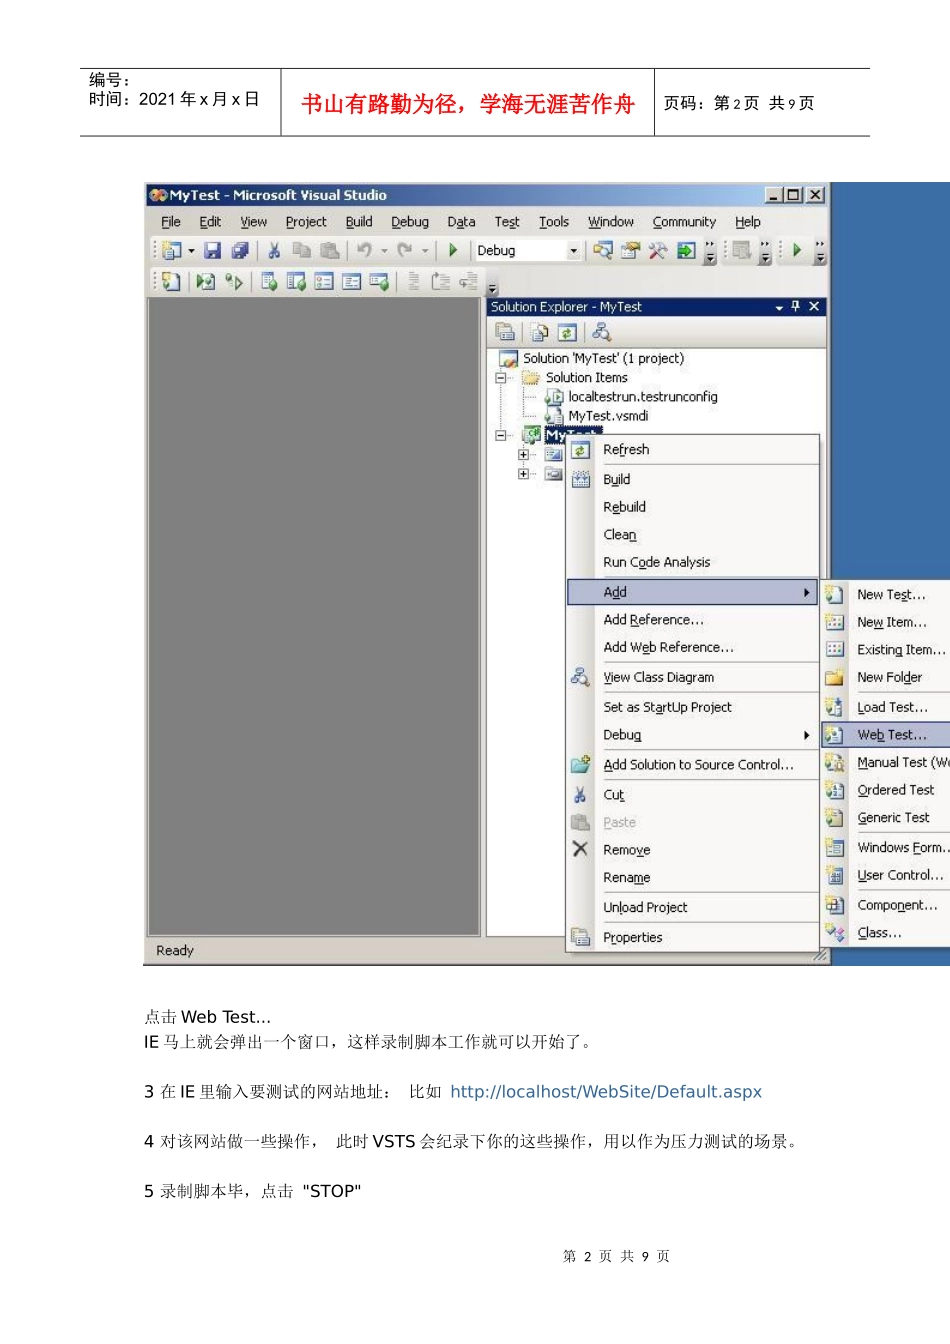950x1344 pixels.
Task: Open the Solution Explorer window position dropdown arrow
Action: pos(779,307)
